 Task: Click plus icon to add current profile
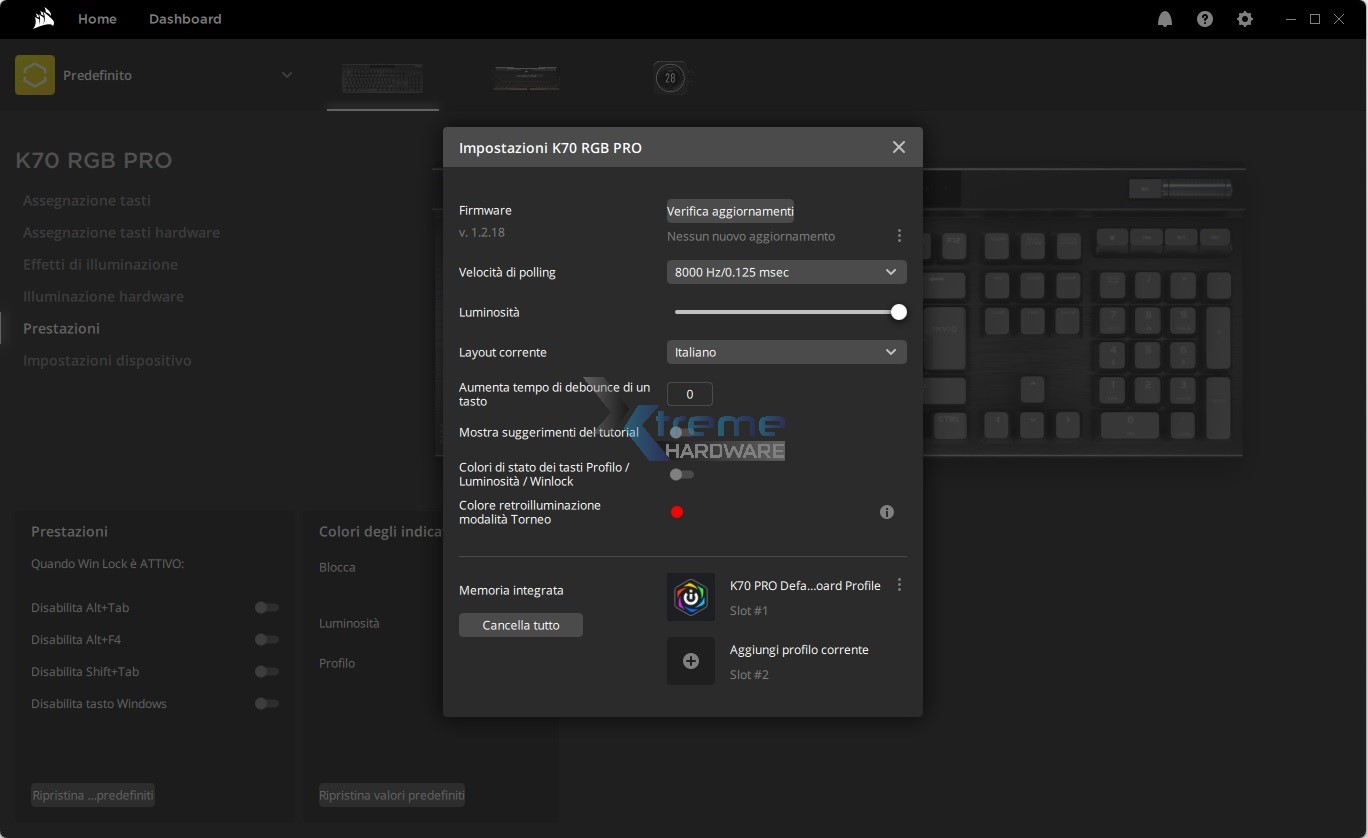[691, 661]
